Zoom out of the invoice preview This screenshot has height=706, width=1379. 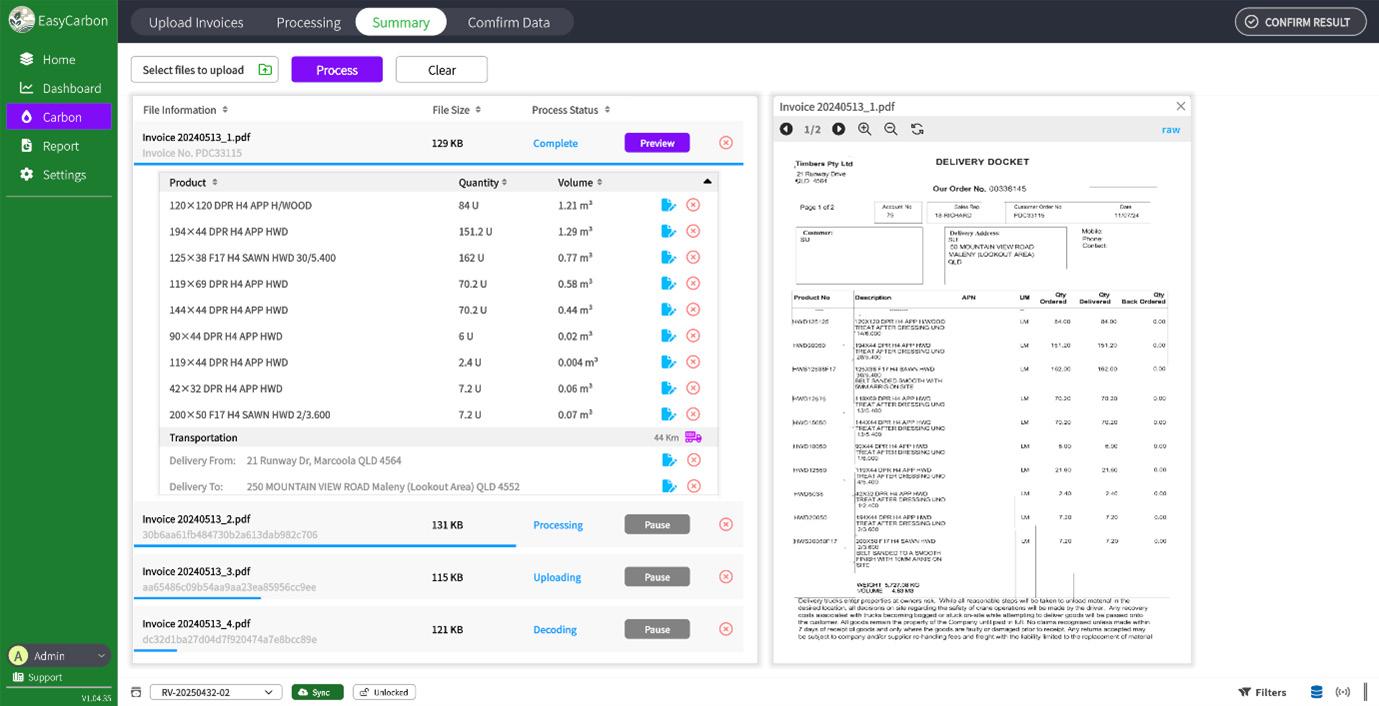(x=891, y=129)
